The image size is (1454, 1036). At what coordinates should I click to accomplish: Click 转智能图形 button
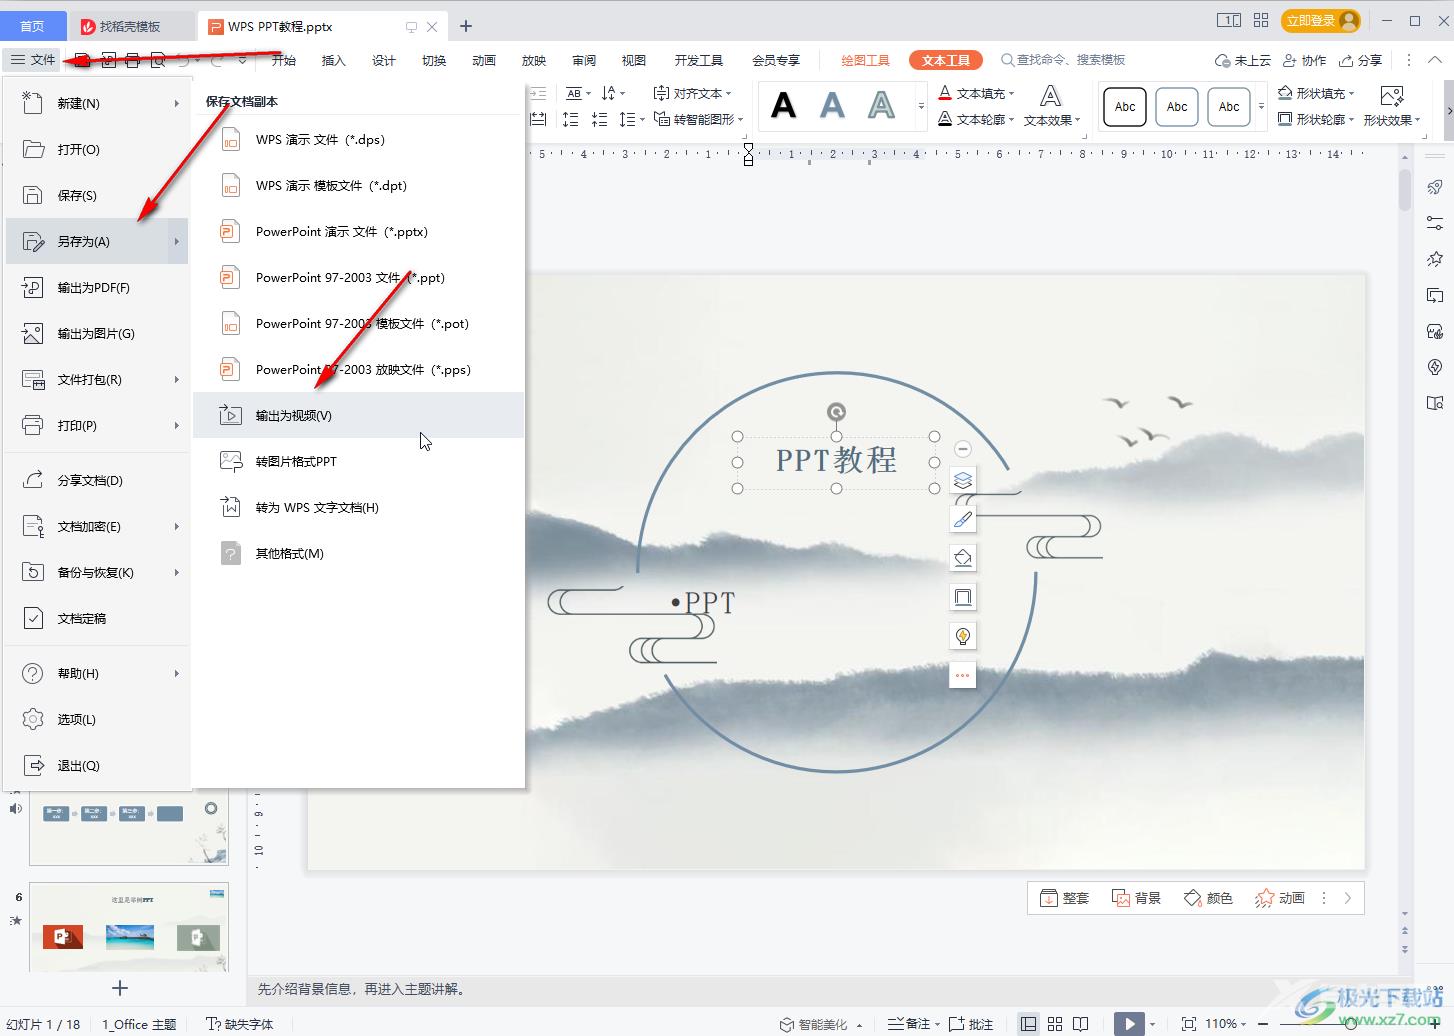point(698,119)
